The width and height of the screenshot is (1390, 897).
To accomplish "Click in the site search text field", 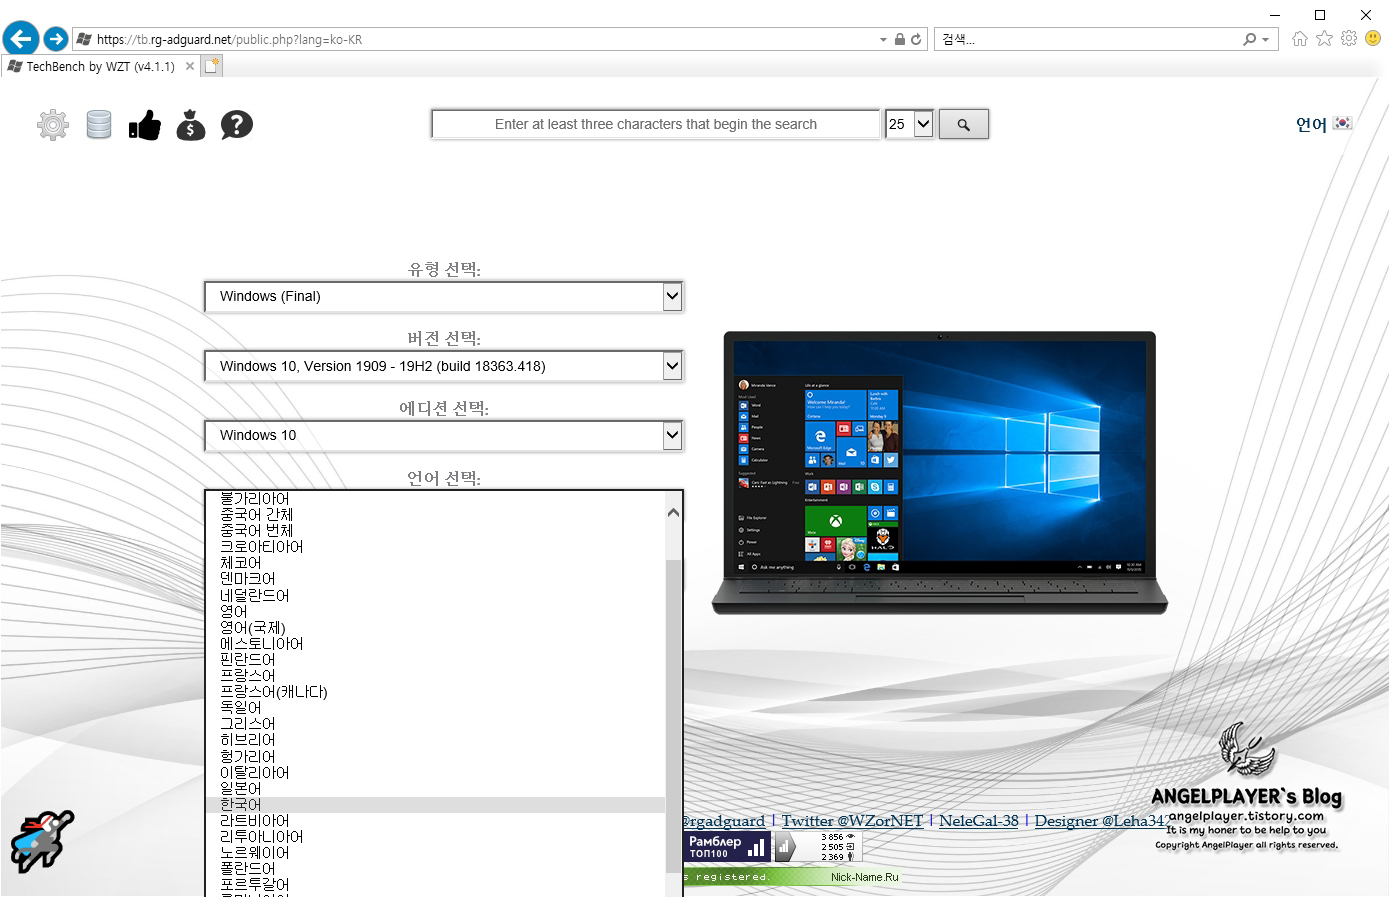I will coord(656,124).
